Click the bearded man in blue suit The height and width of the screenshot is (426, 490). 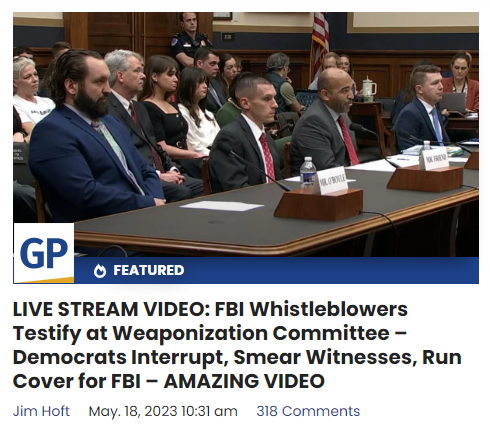93,137
